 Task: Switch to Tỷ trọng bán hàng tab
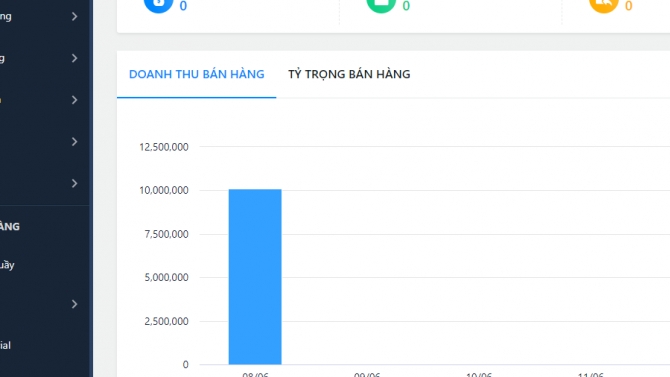point(349,74)
